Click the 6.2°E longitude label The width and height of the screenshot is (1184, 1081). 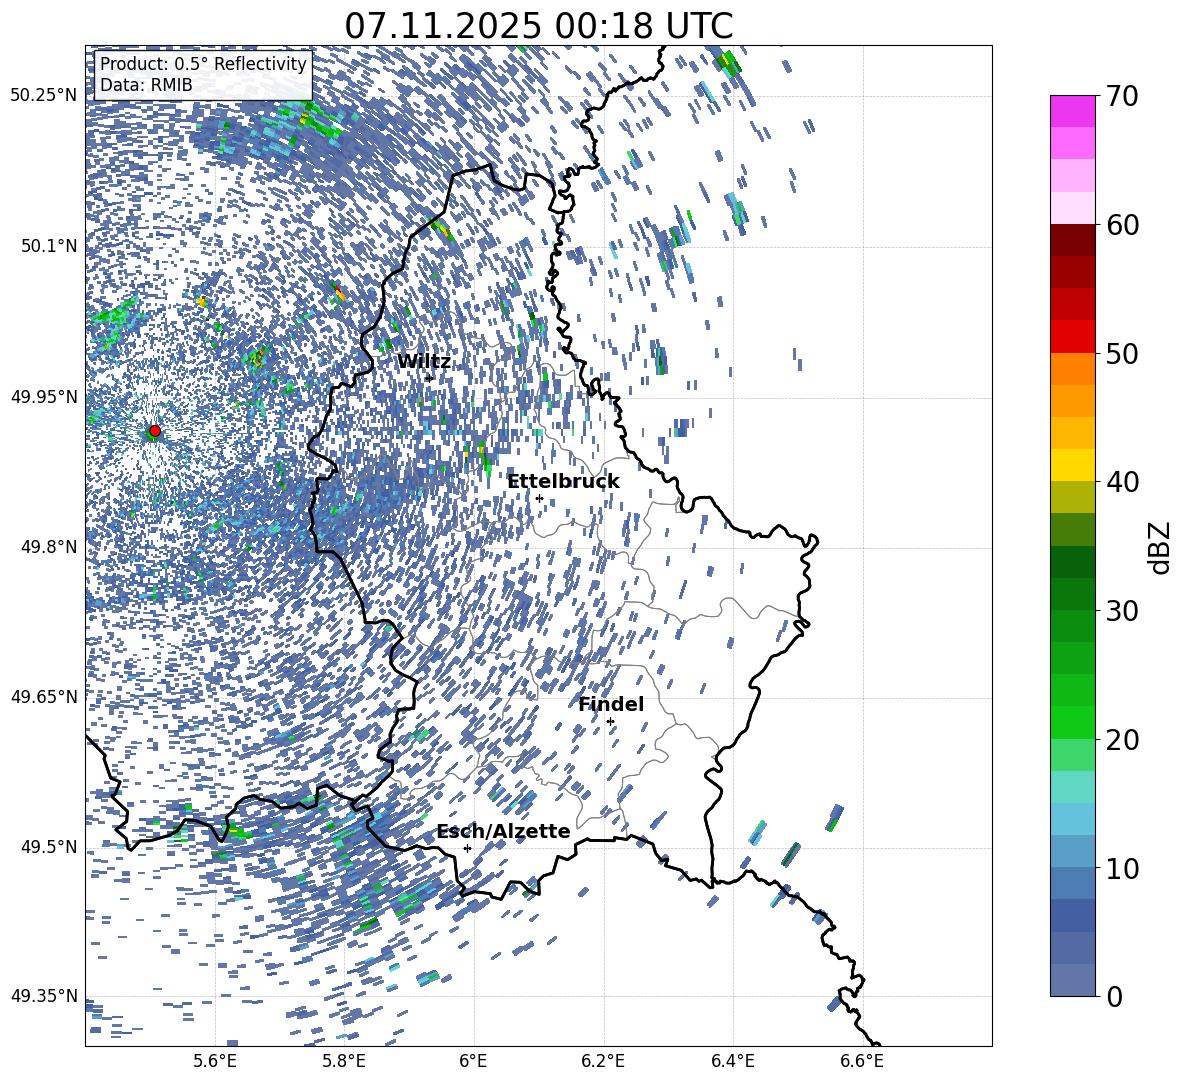point(603,1061)
